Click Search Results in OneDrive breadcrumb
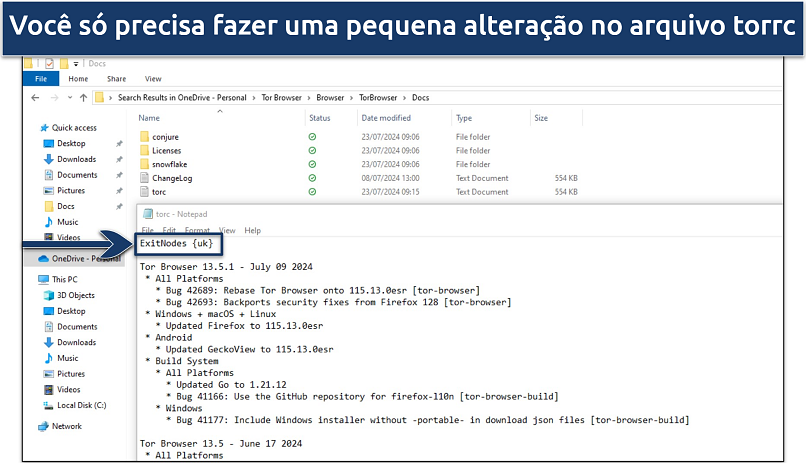Image resolution: width=806 pixels, height=463 pixels. point(182,98)
